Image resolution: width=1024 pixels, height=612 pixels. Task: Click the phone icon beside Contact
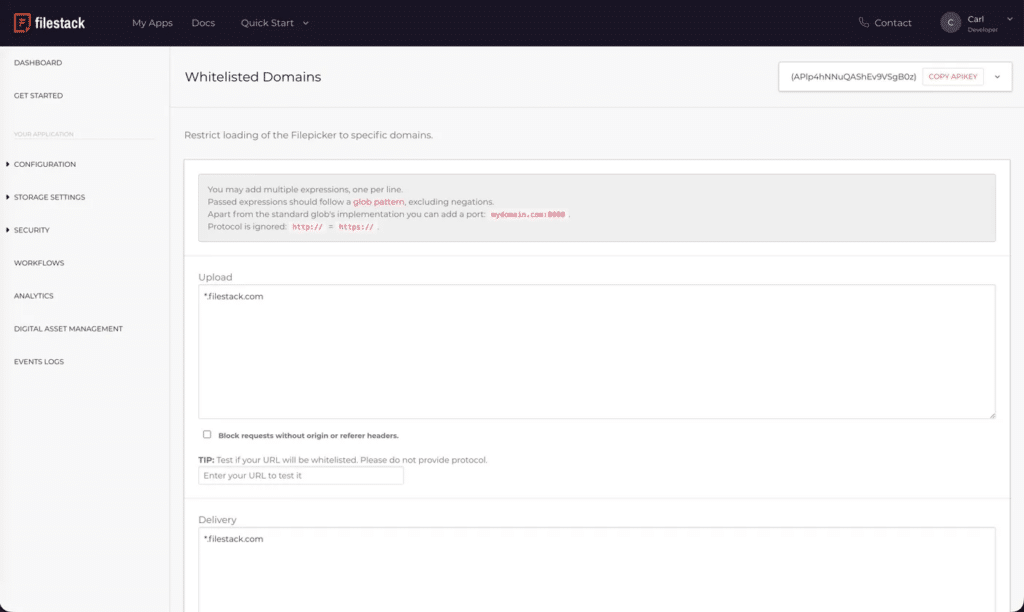coord(863,23)
